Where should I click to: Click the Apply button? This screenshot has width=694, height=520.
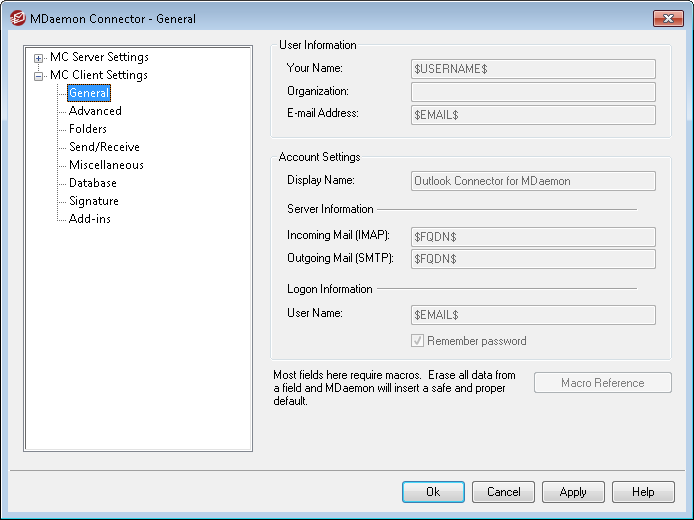click(573, 492)
